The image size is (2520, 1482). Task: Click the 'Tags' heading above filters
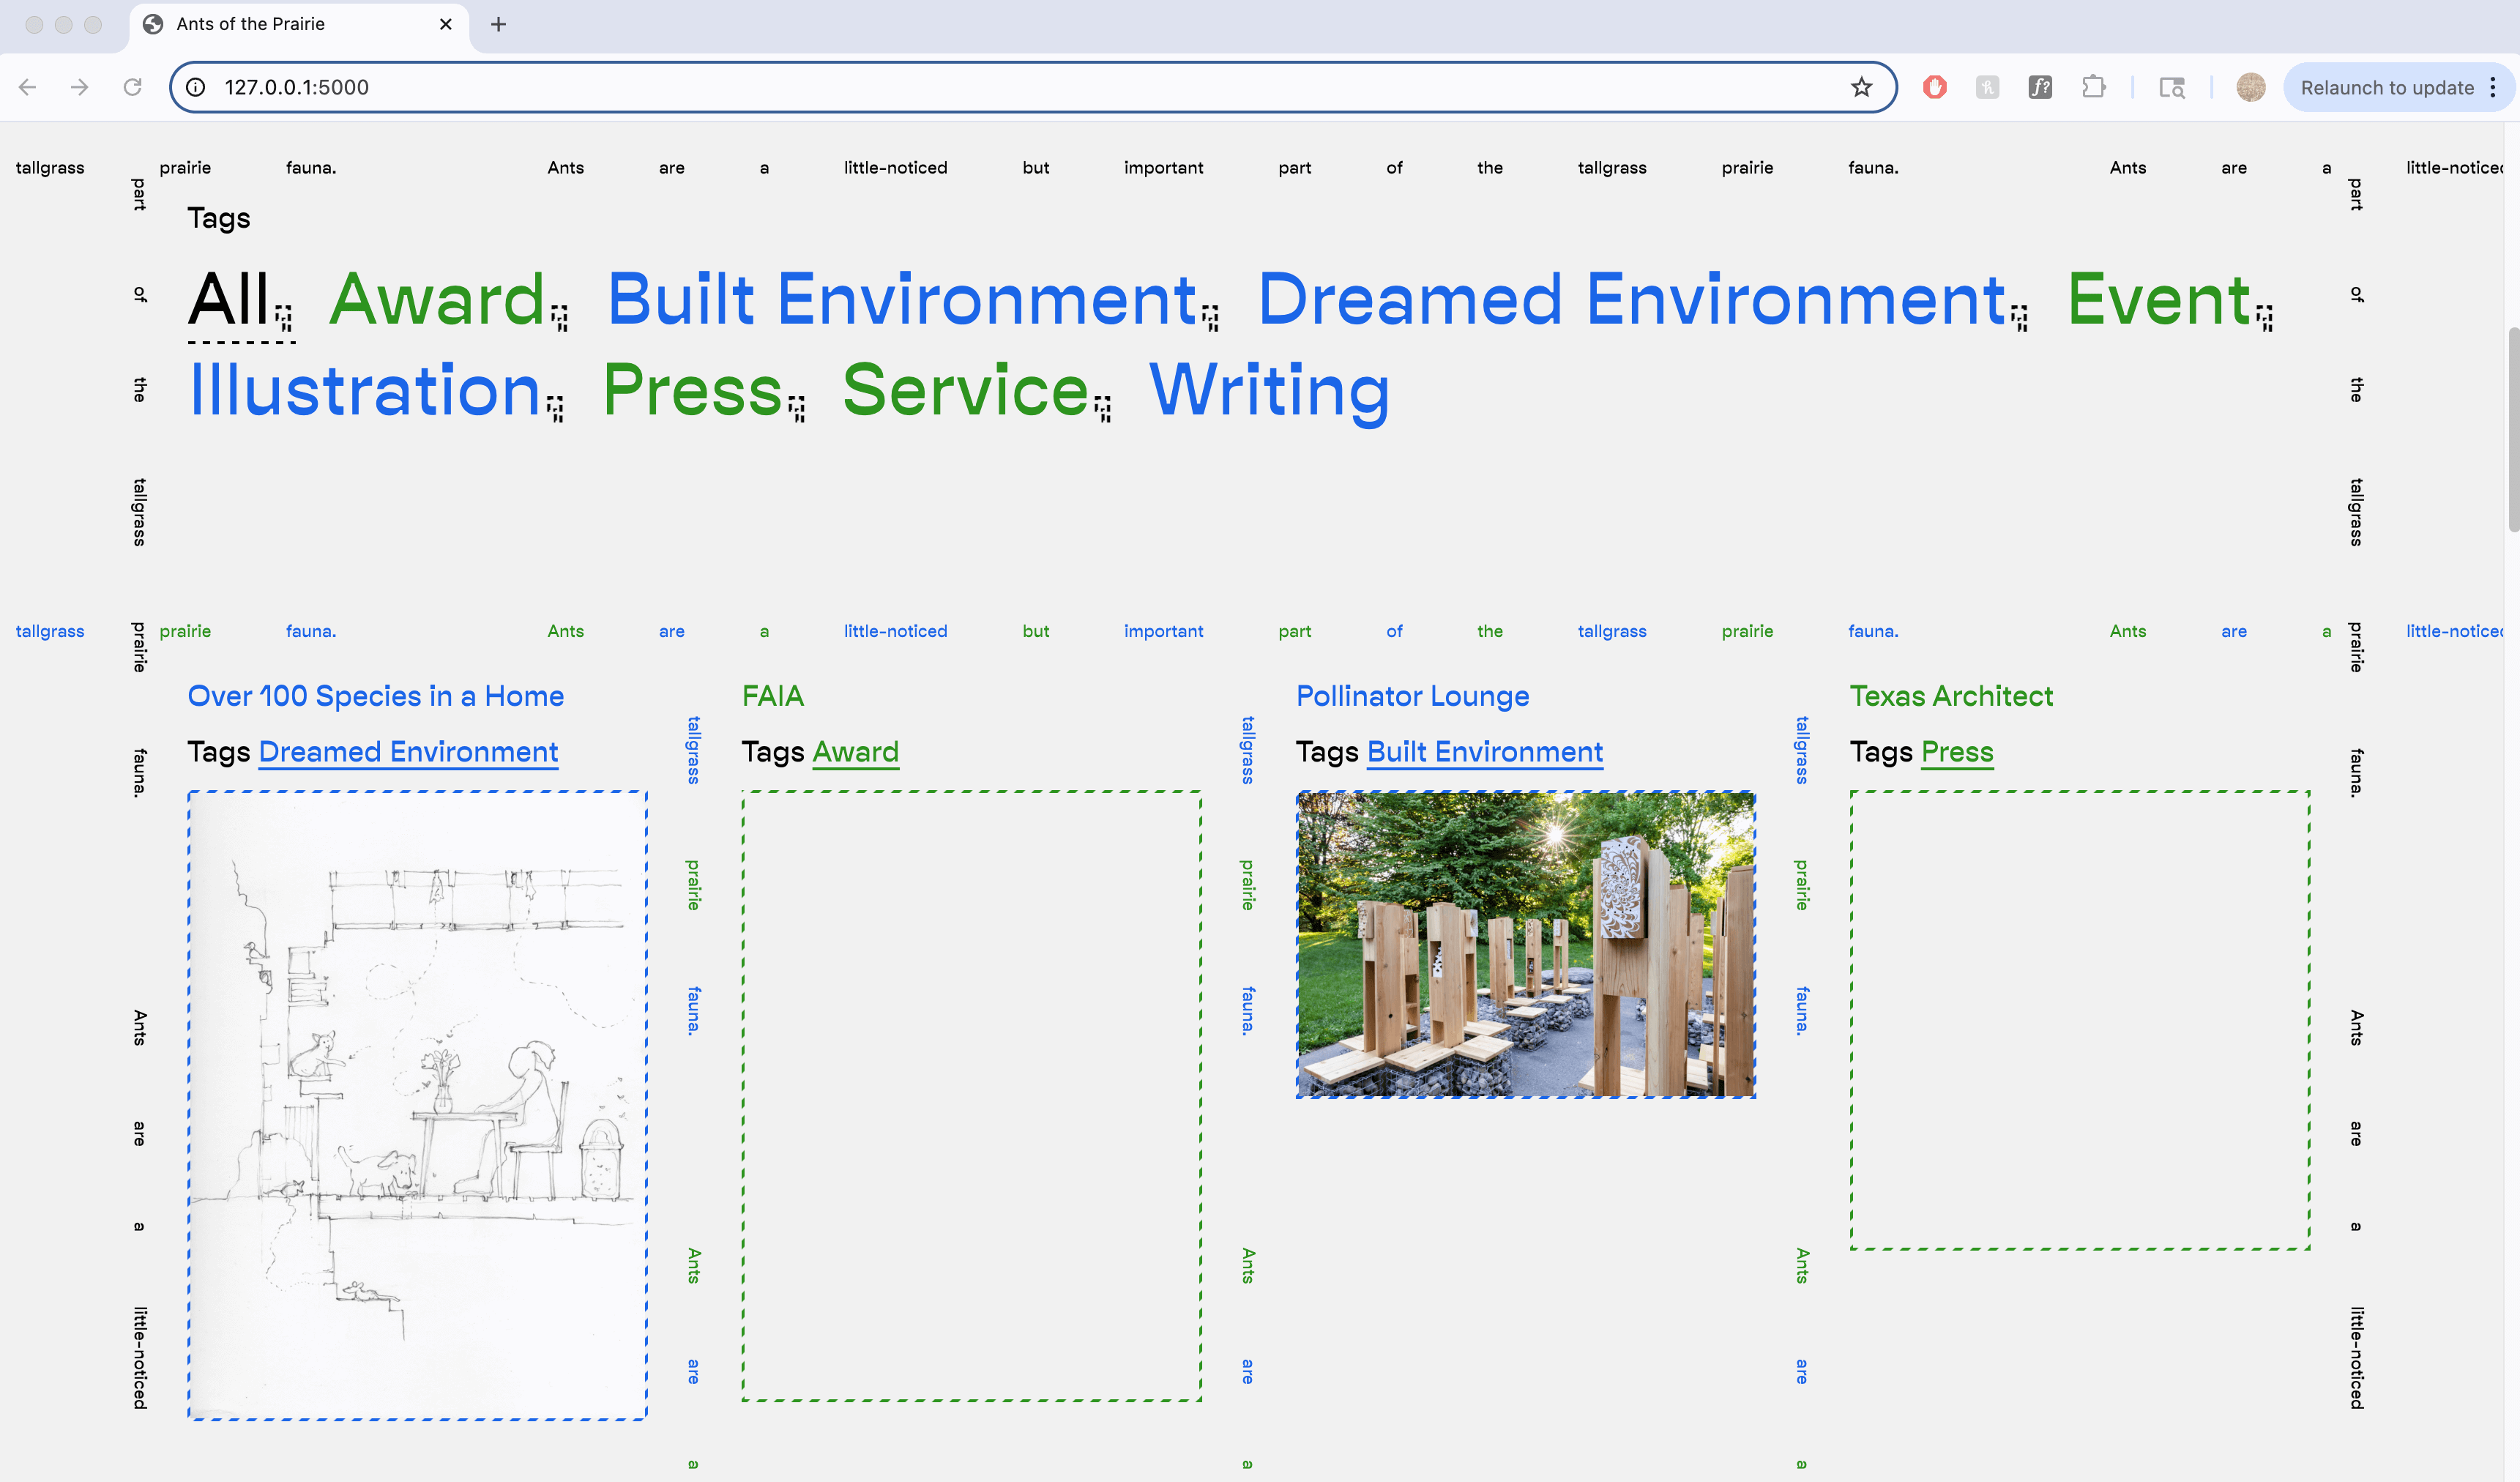pos(219,219)
